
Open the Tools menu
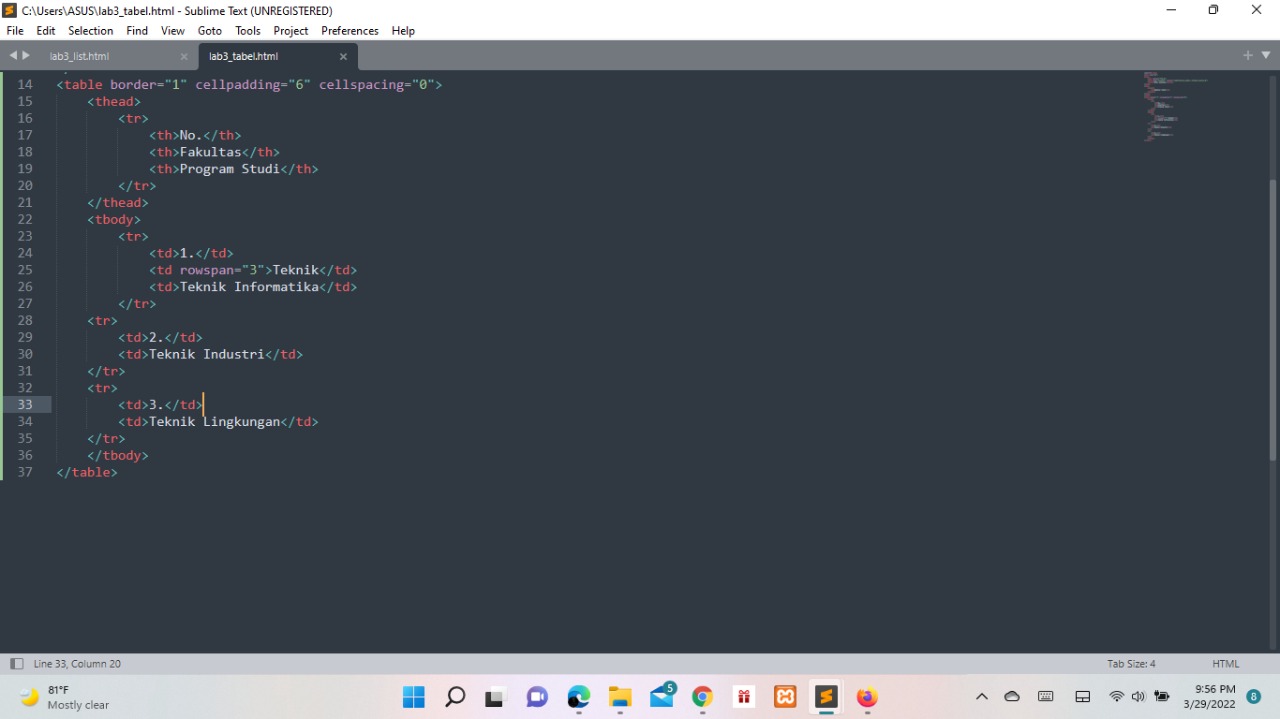248,31
